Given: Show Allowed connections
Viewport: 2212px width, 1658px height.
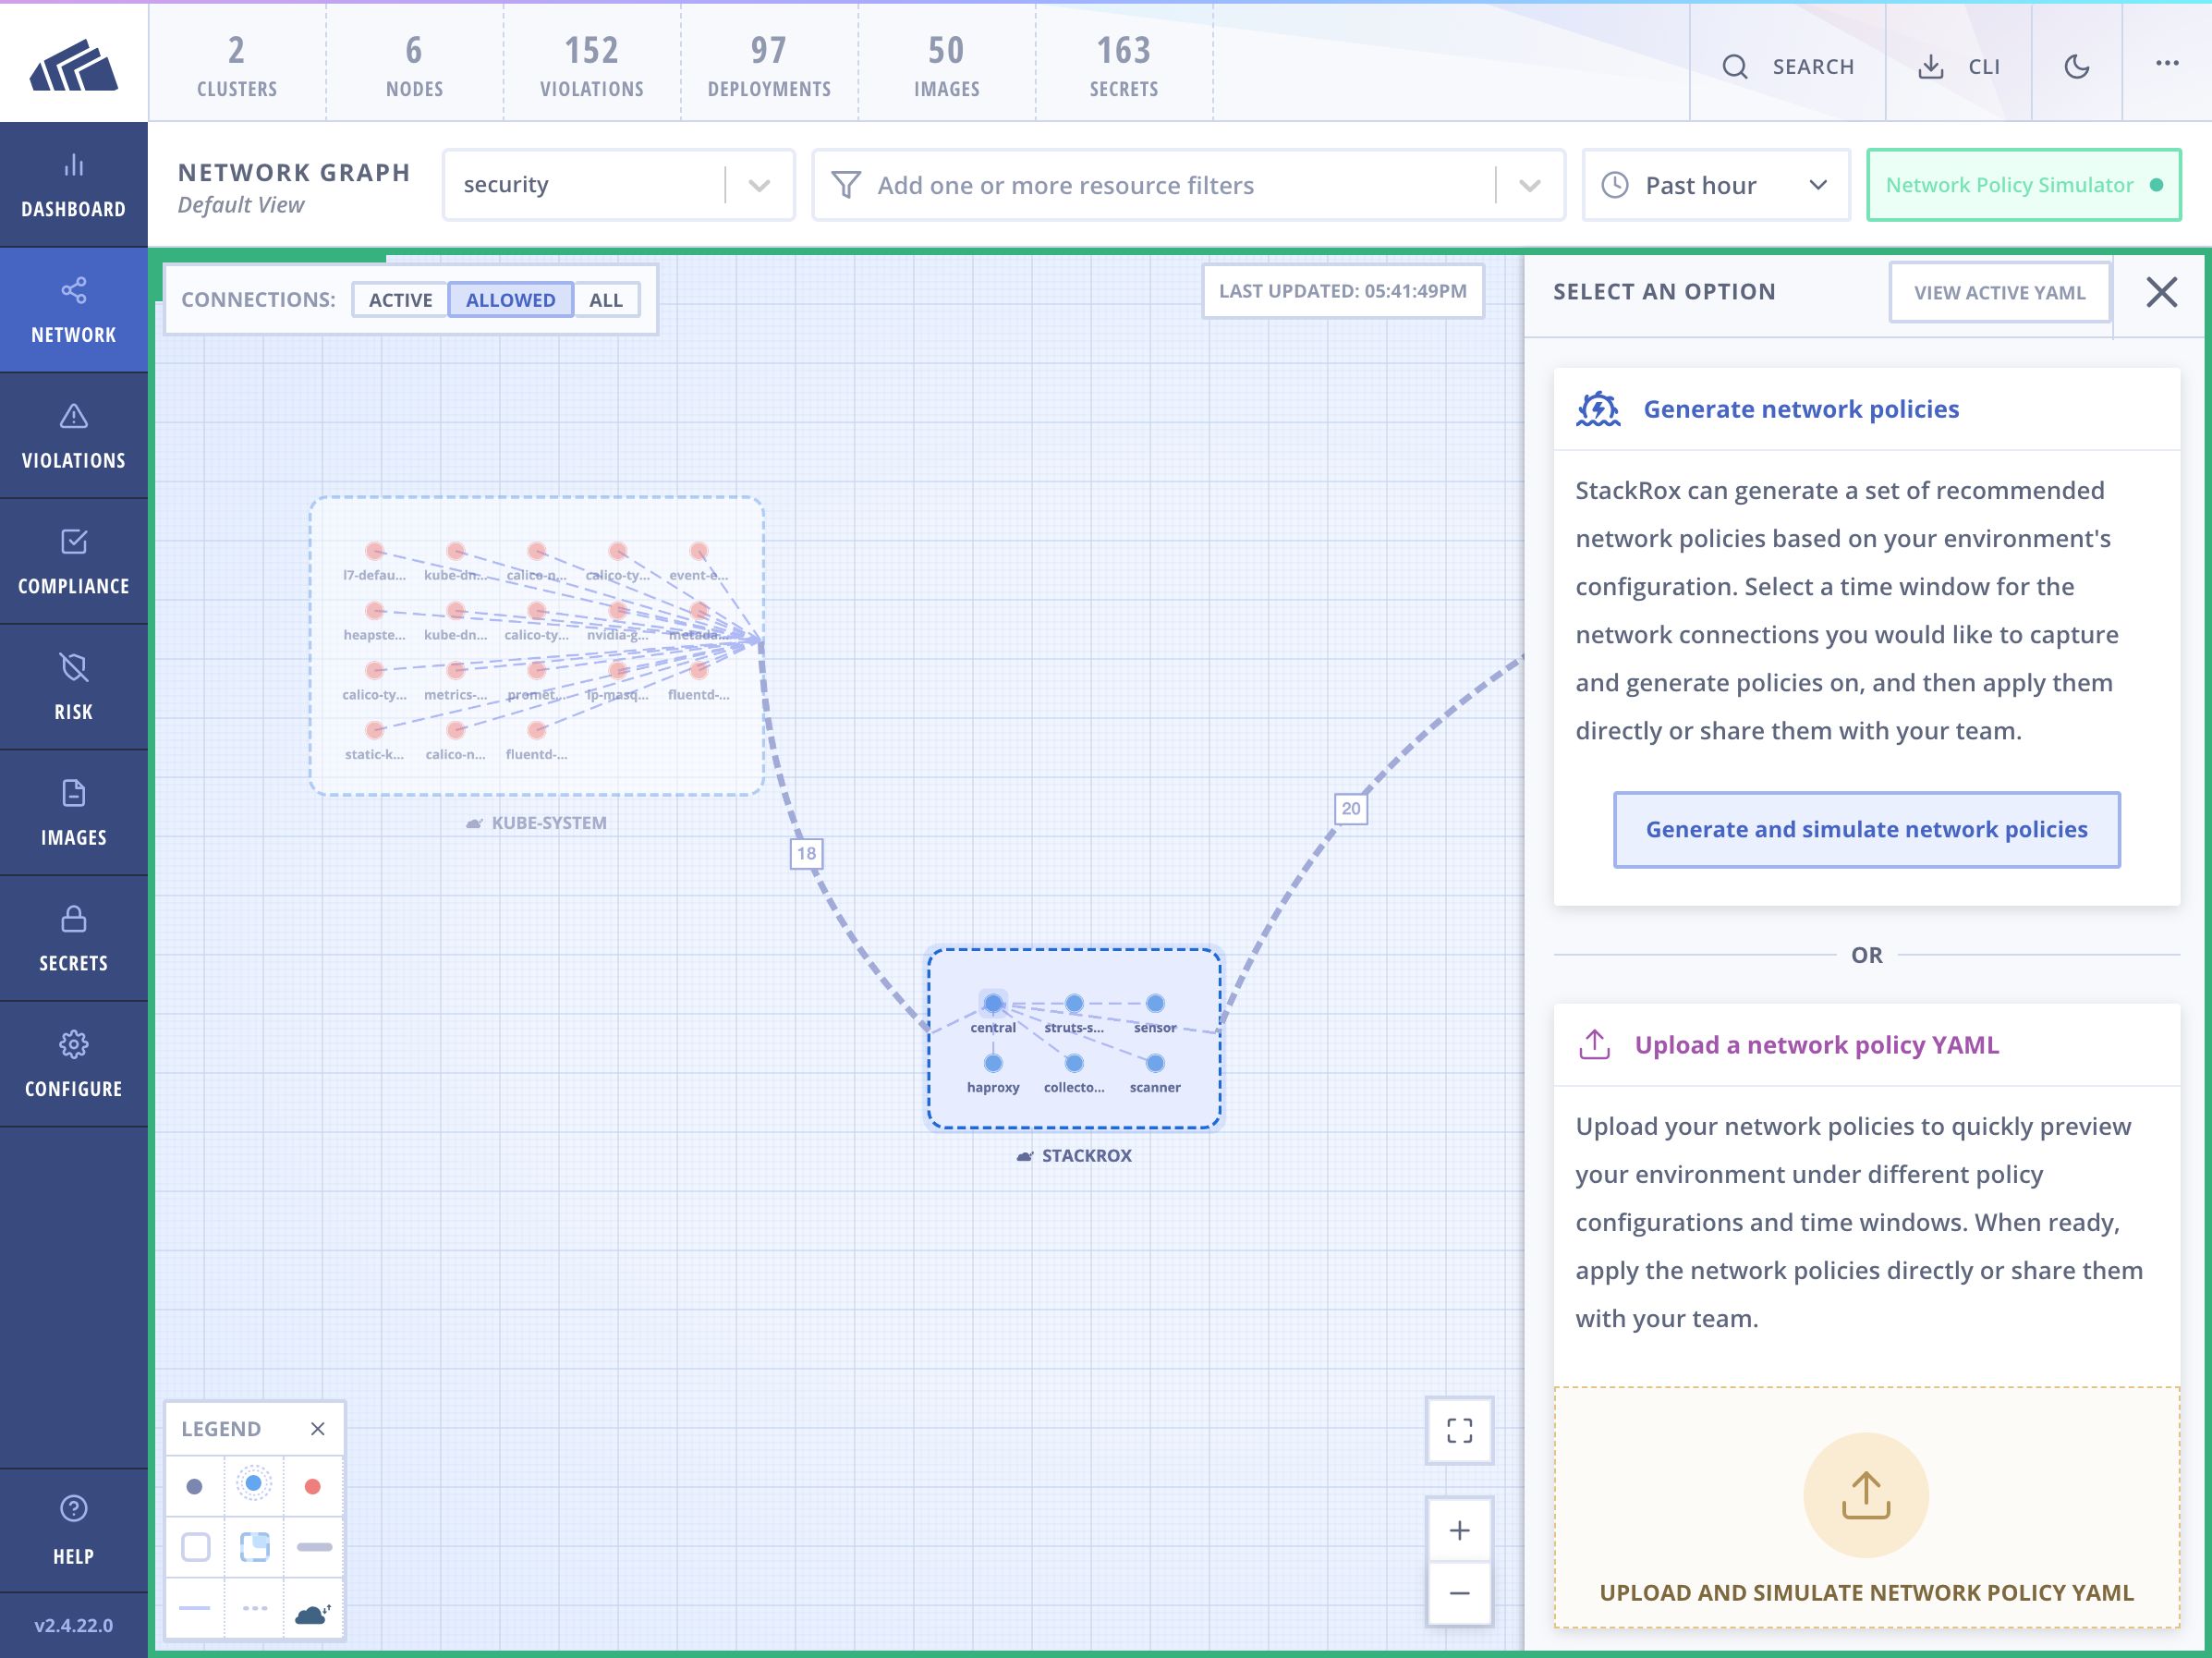Looking at the screenshot, I should [510, 300].
